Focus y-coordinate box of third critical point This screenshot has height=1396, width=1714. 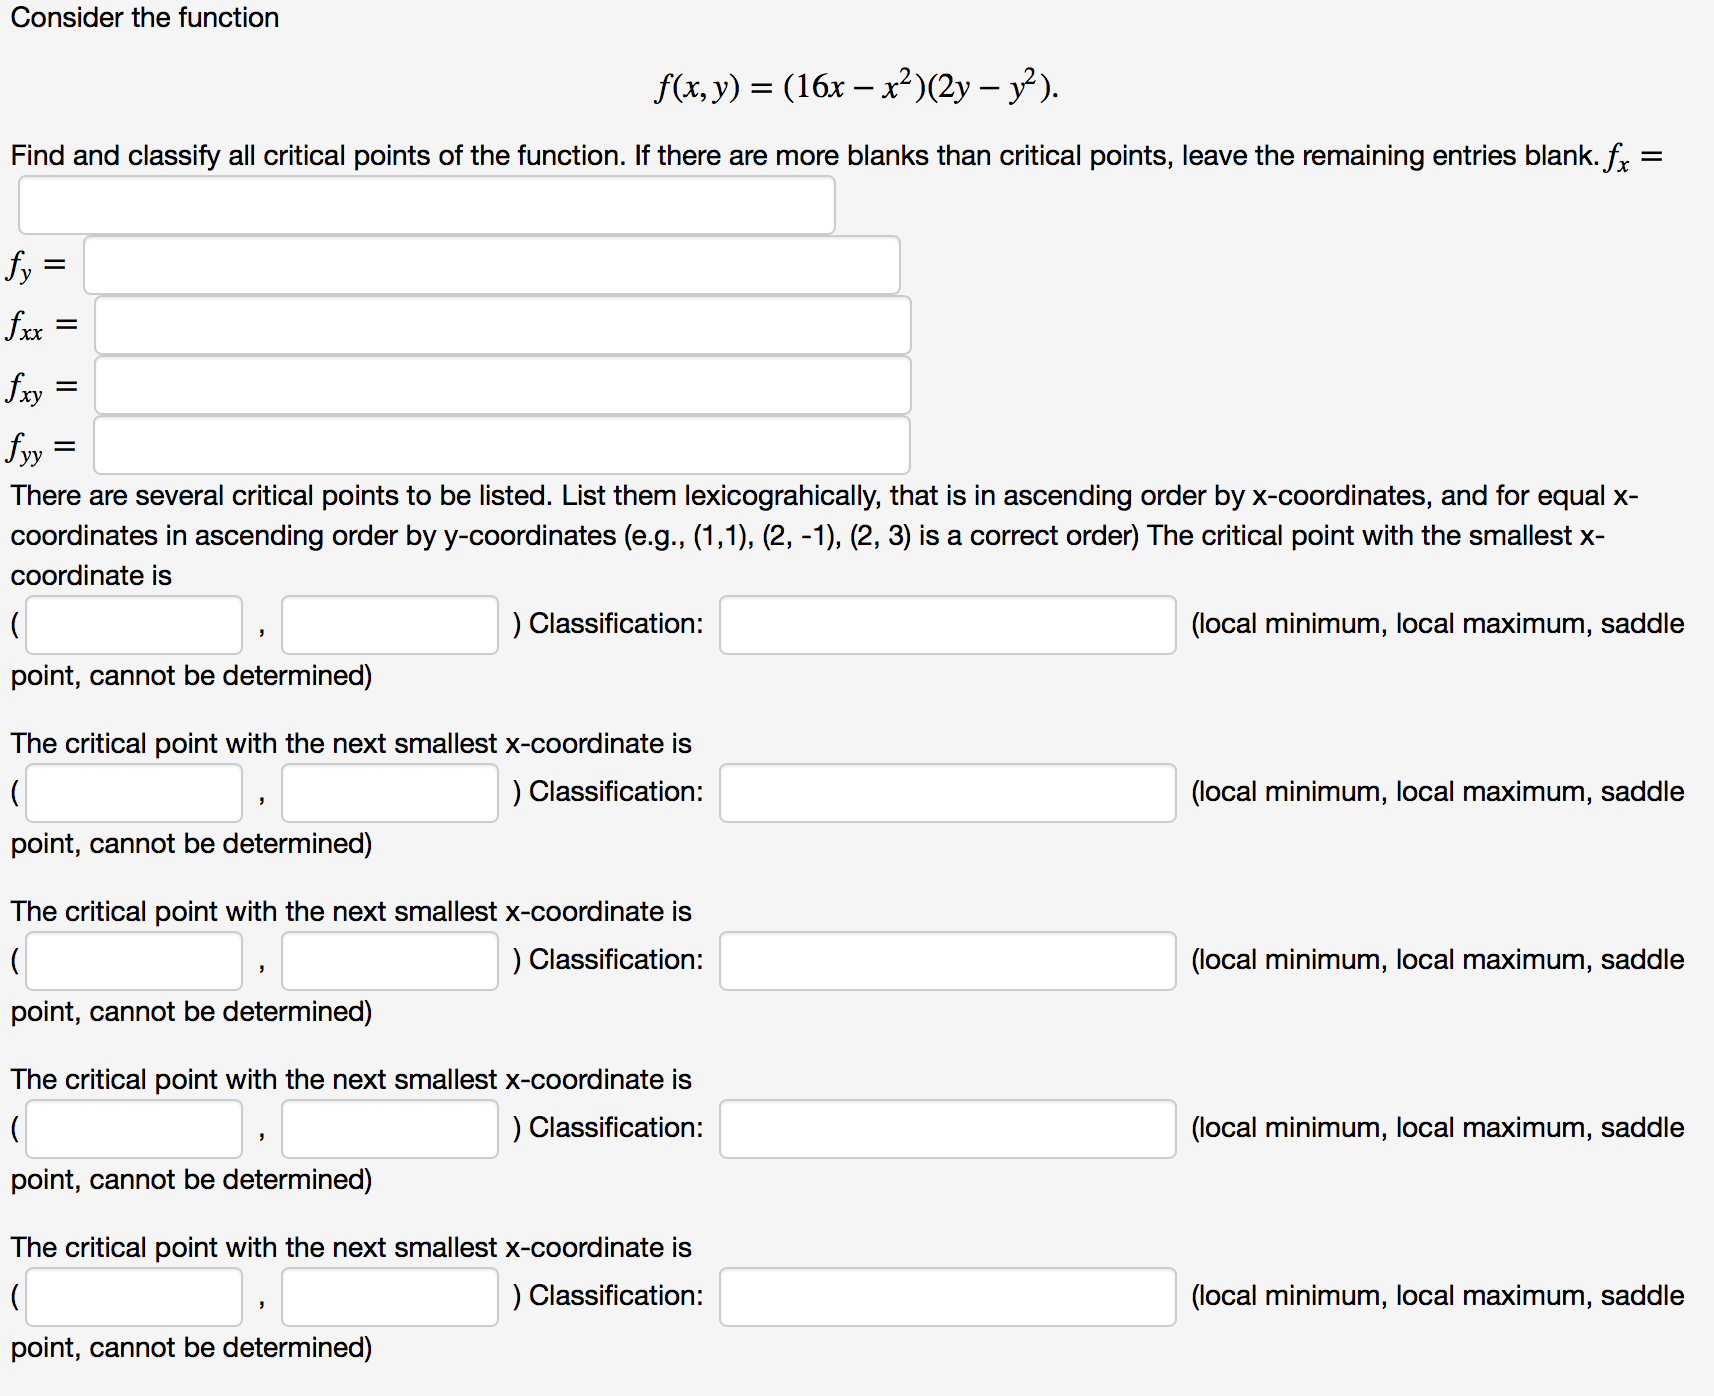pos(390,961)
